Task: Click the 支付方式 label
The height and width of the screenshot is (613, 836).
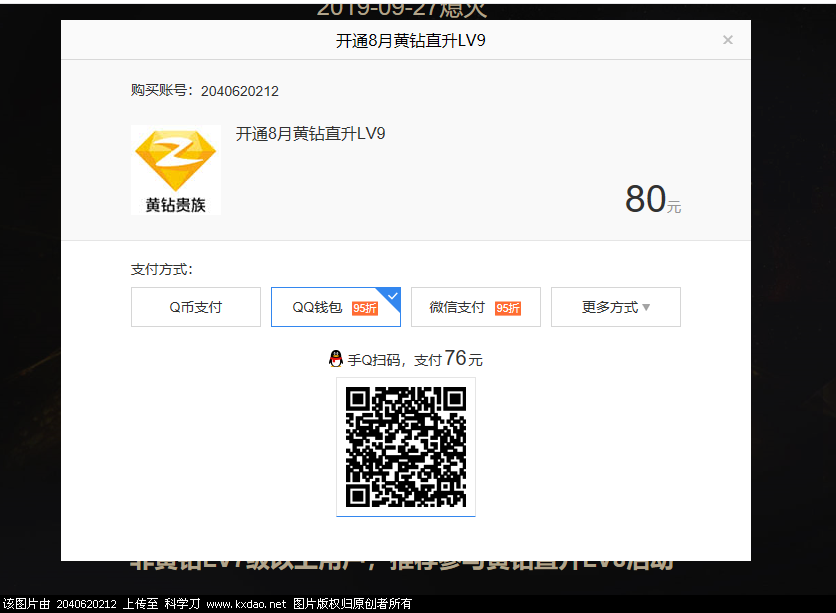Action: tap(162, 269)
